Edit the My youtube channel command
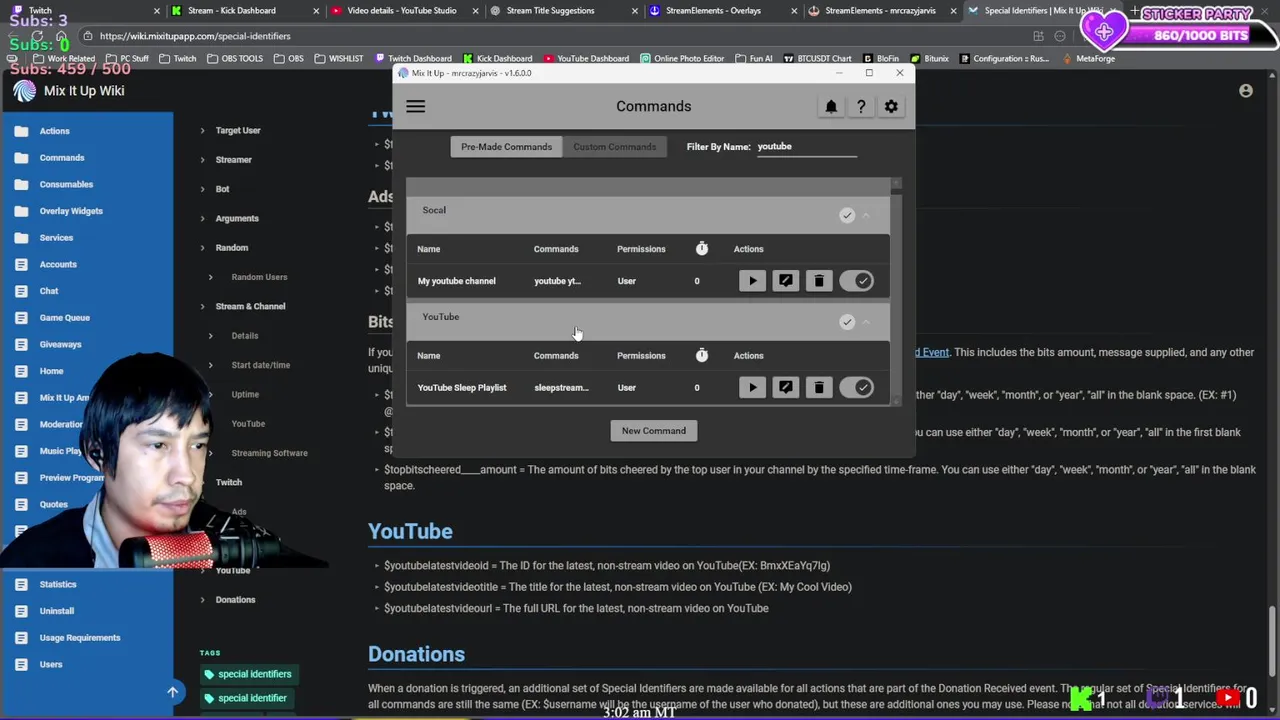The width and height of the screenshot is (1280, 720). [786, 281]
